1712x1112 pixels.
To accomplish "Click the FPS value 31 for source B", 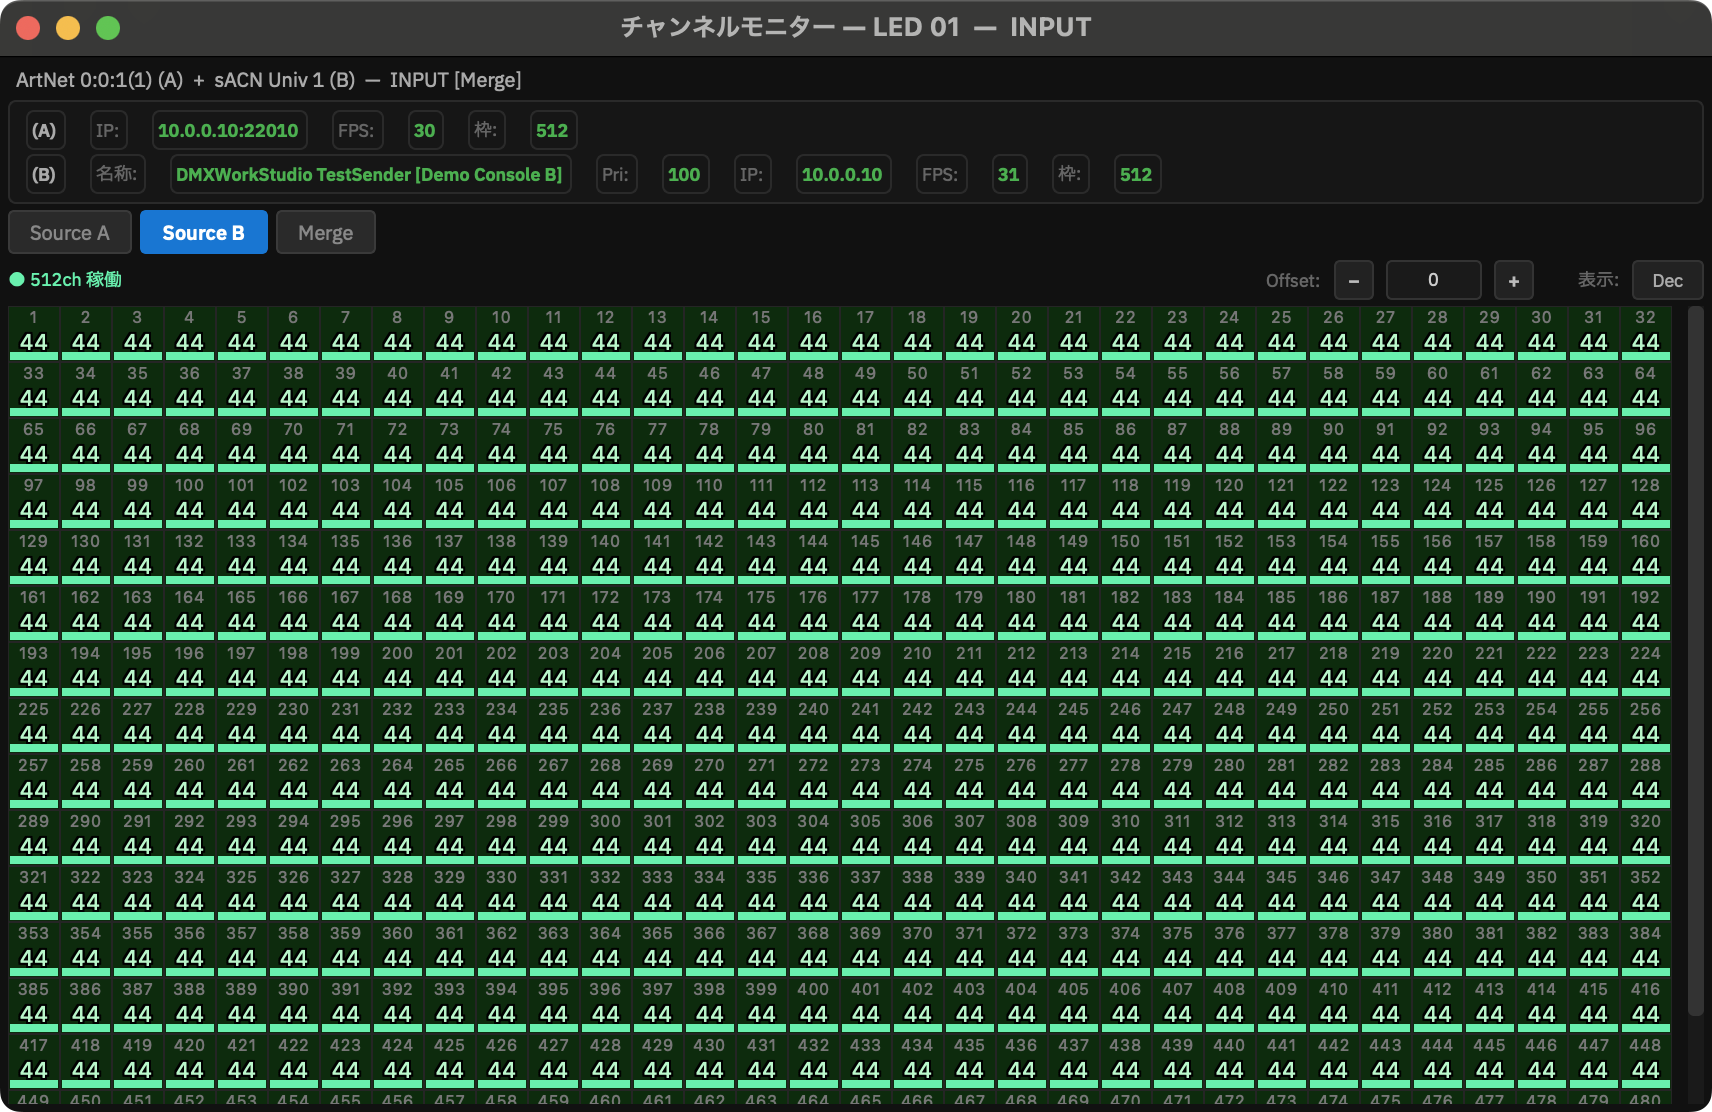I will pos(1008,175).
